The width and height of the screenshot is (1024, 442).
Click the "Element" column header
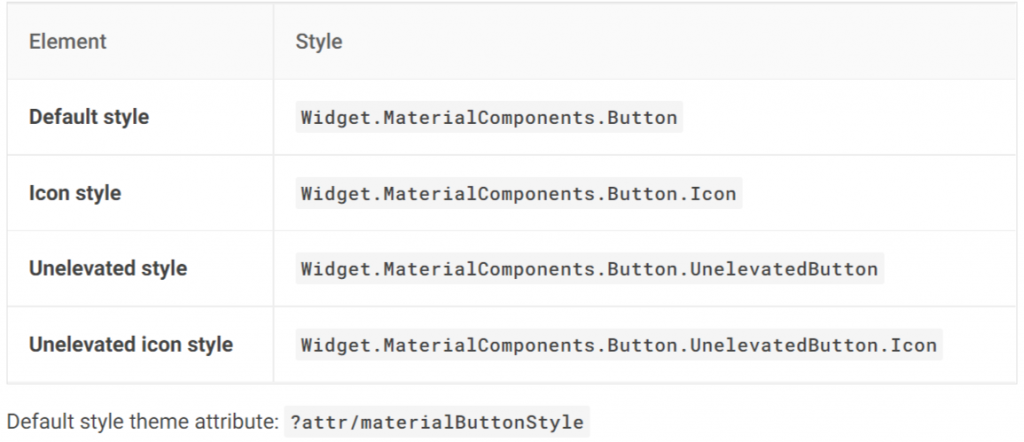68,42
